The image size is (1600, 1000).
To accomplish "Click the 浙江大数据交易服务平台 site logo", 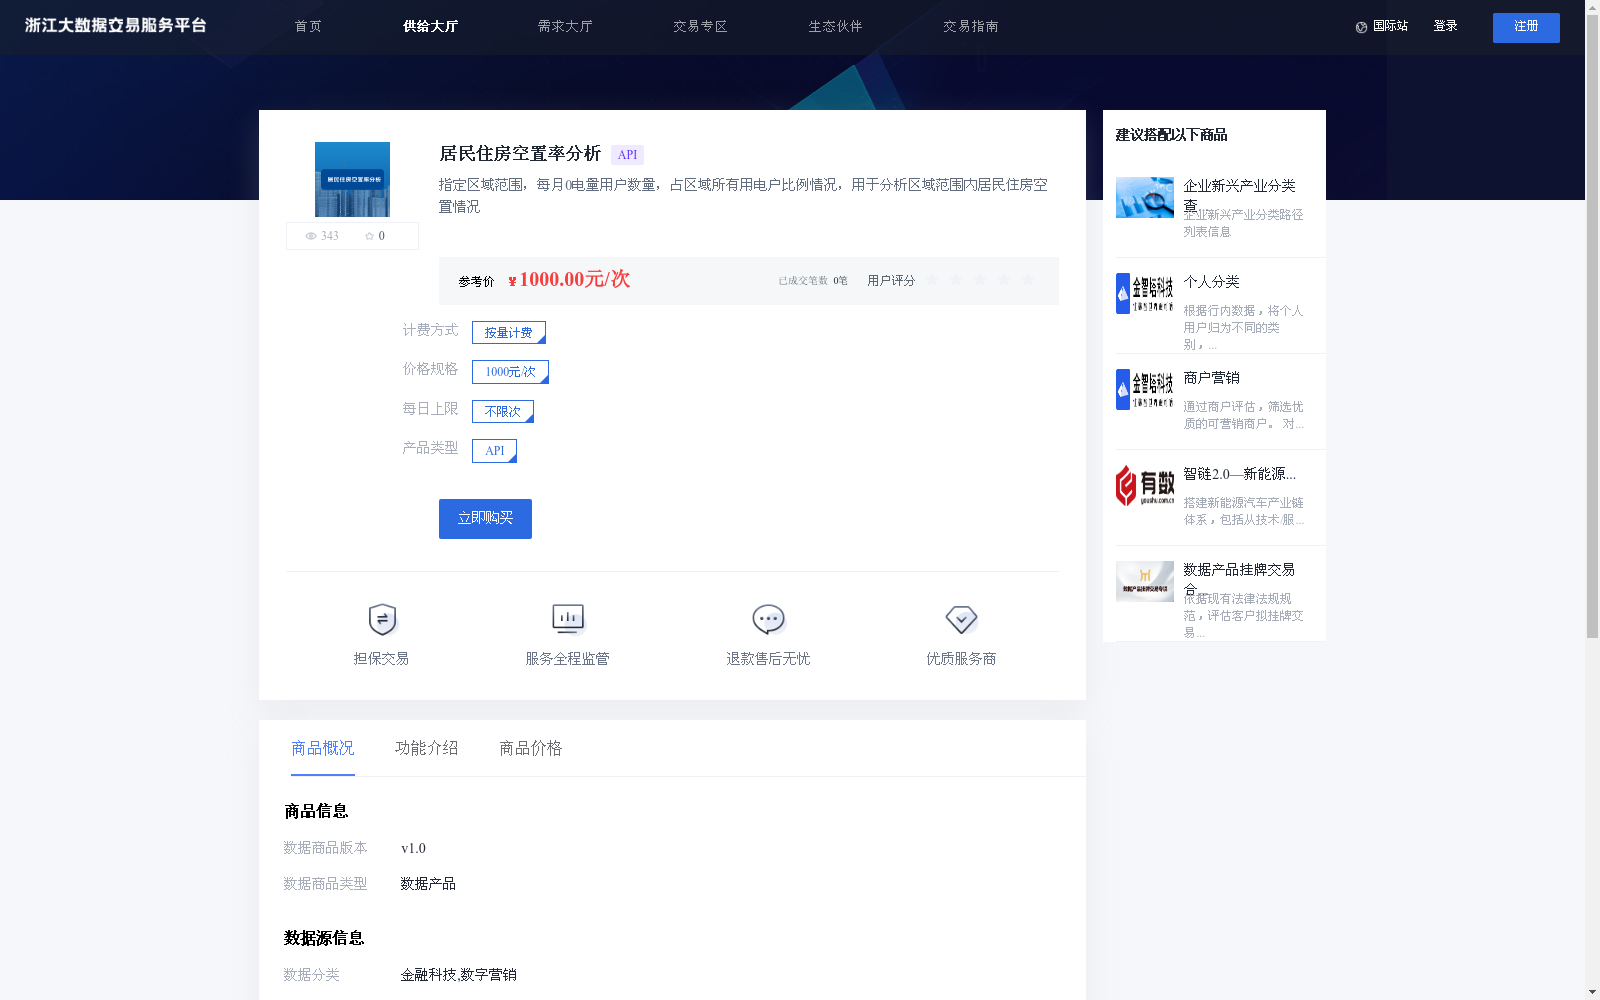I will pyautogui.click(x=115, y=26).
